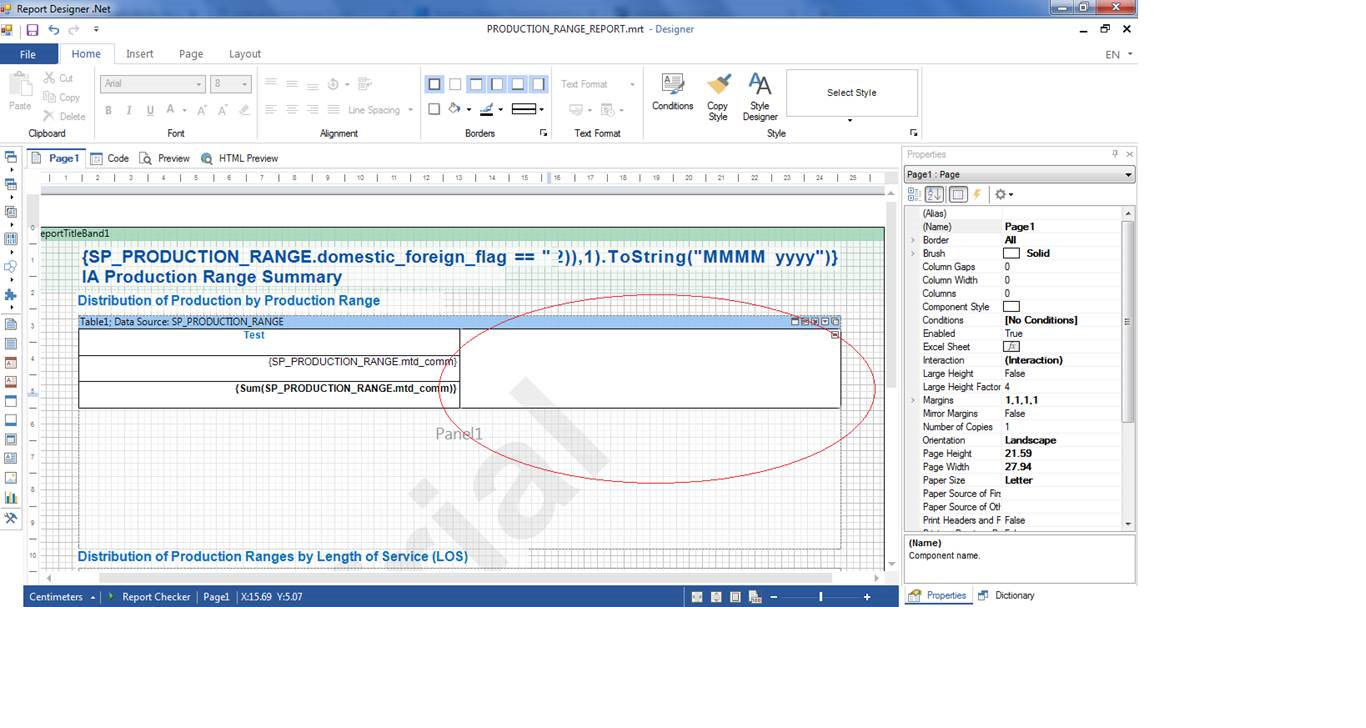1366x728 pixels.
Task: Click the border color pen icon
Action: tap(486, 110)
